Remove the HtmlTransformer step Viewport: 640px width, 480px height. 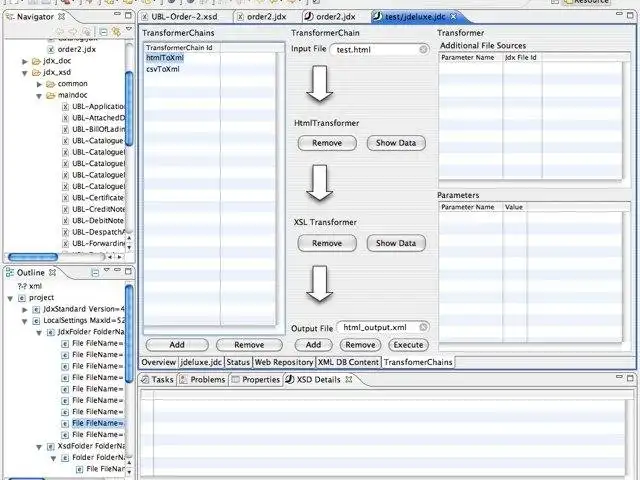tap(327, 143)
